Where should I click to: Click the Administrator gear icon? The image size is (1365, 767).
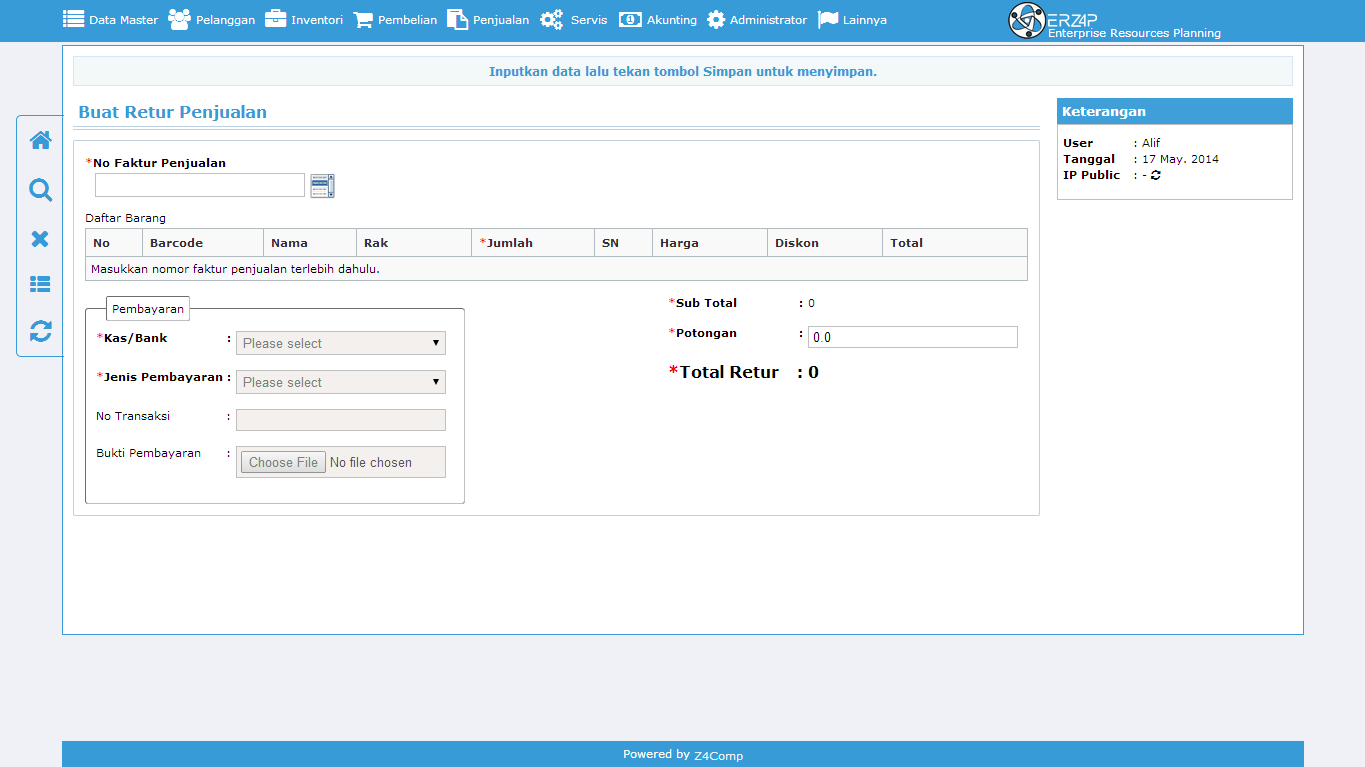coord(716,19)
